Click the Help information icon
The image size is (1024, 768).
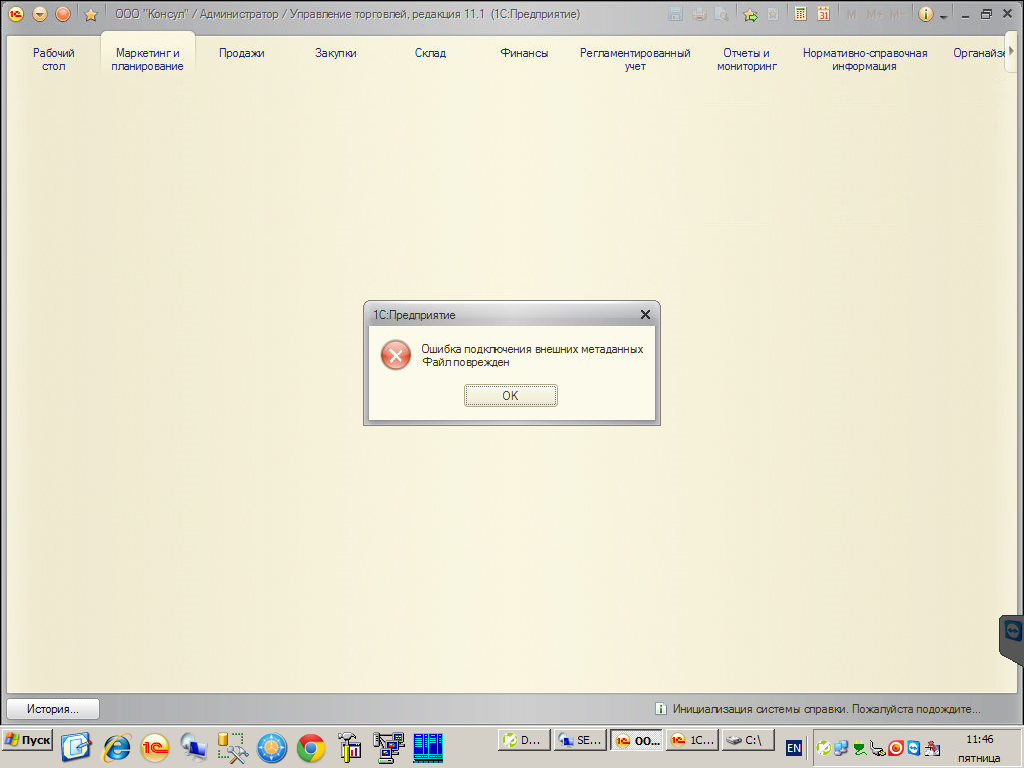point(925,14)
